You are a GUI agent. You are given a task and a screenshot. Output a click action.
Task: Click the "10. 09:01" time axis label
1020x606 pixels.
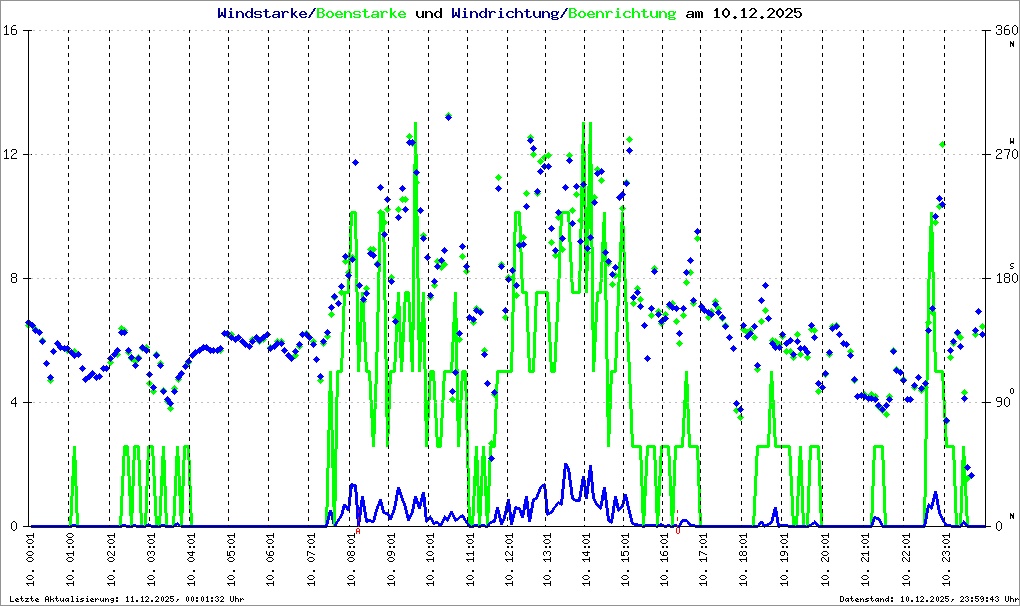click(389, 558)
